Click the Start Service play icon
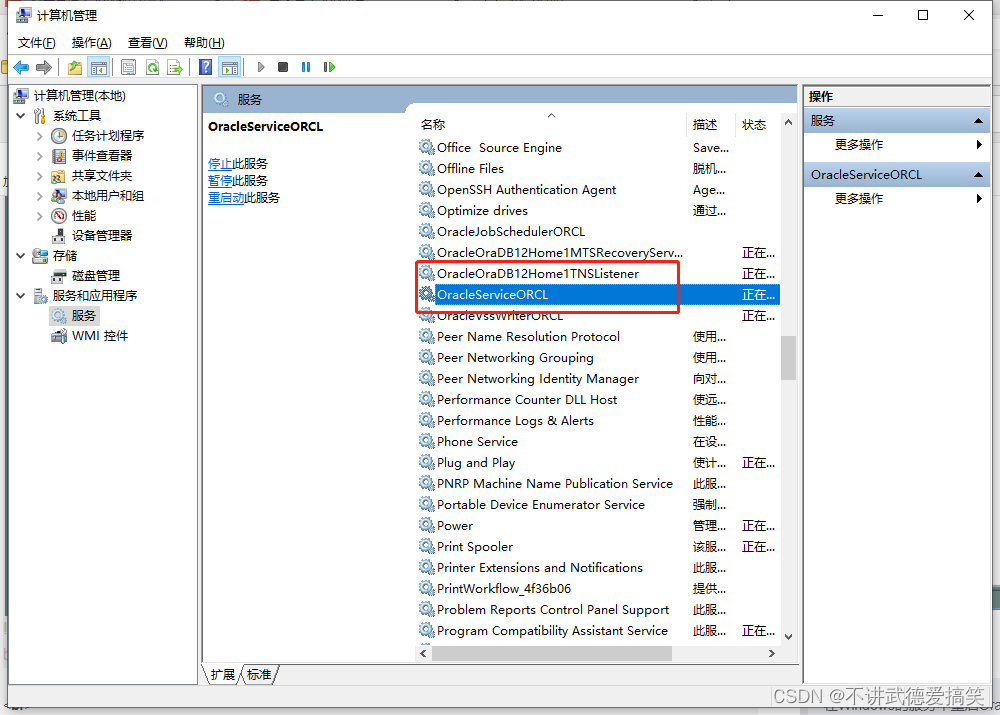This screenshot has width=1000, height=715. click(261, 67)
